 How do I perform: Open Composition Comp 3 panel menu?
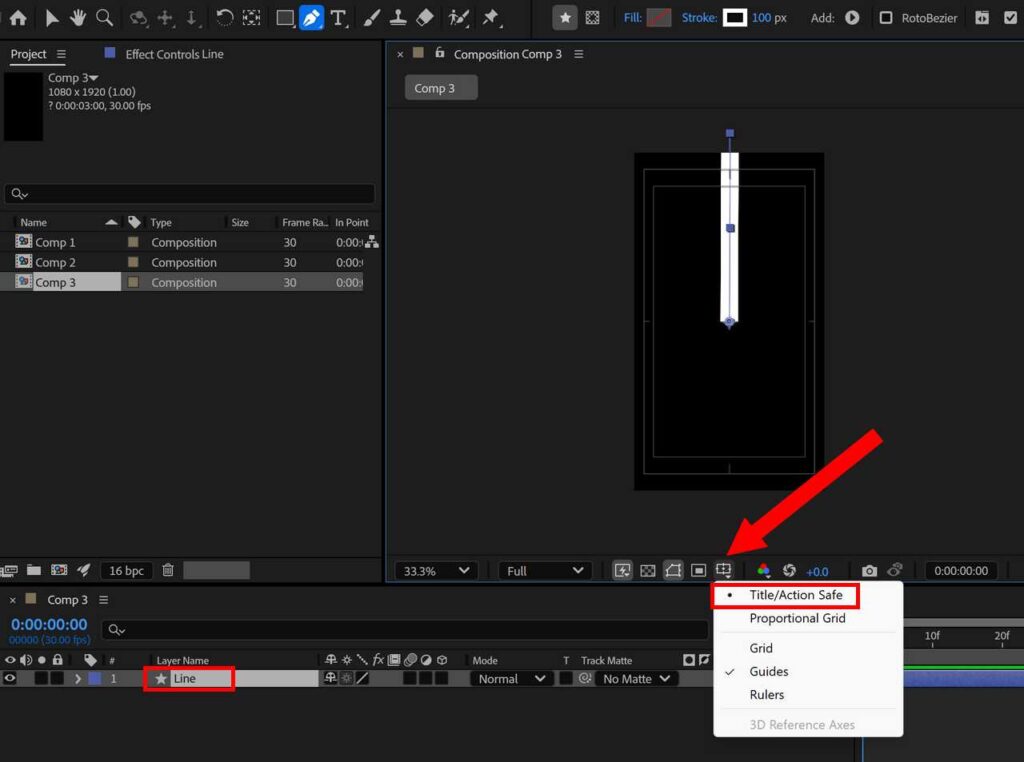pyautogui.click(x=579, y=54)
